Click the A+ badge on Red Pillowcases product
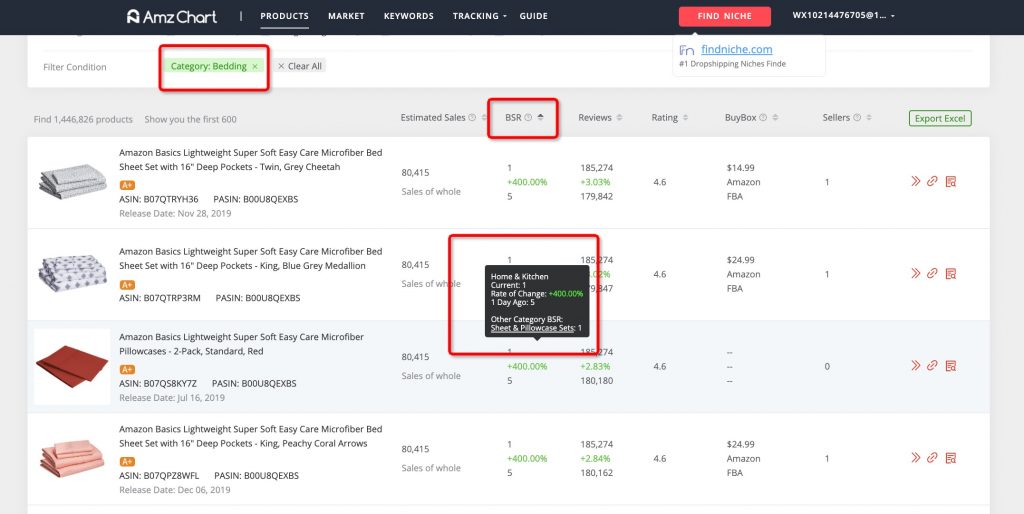Screen dimensions: 1024x514 127,370
